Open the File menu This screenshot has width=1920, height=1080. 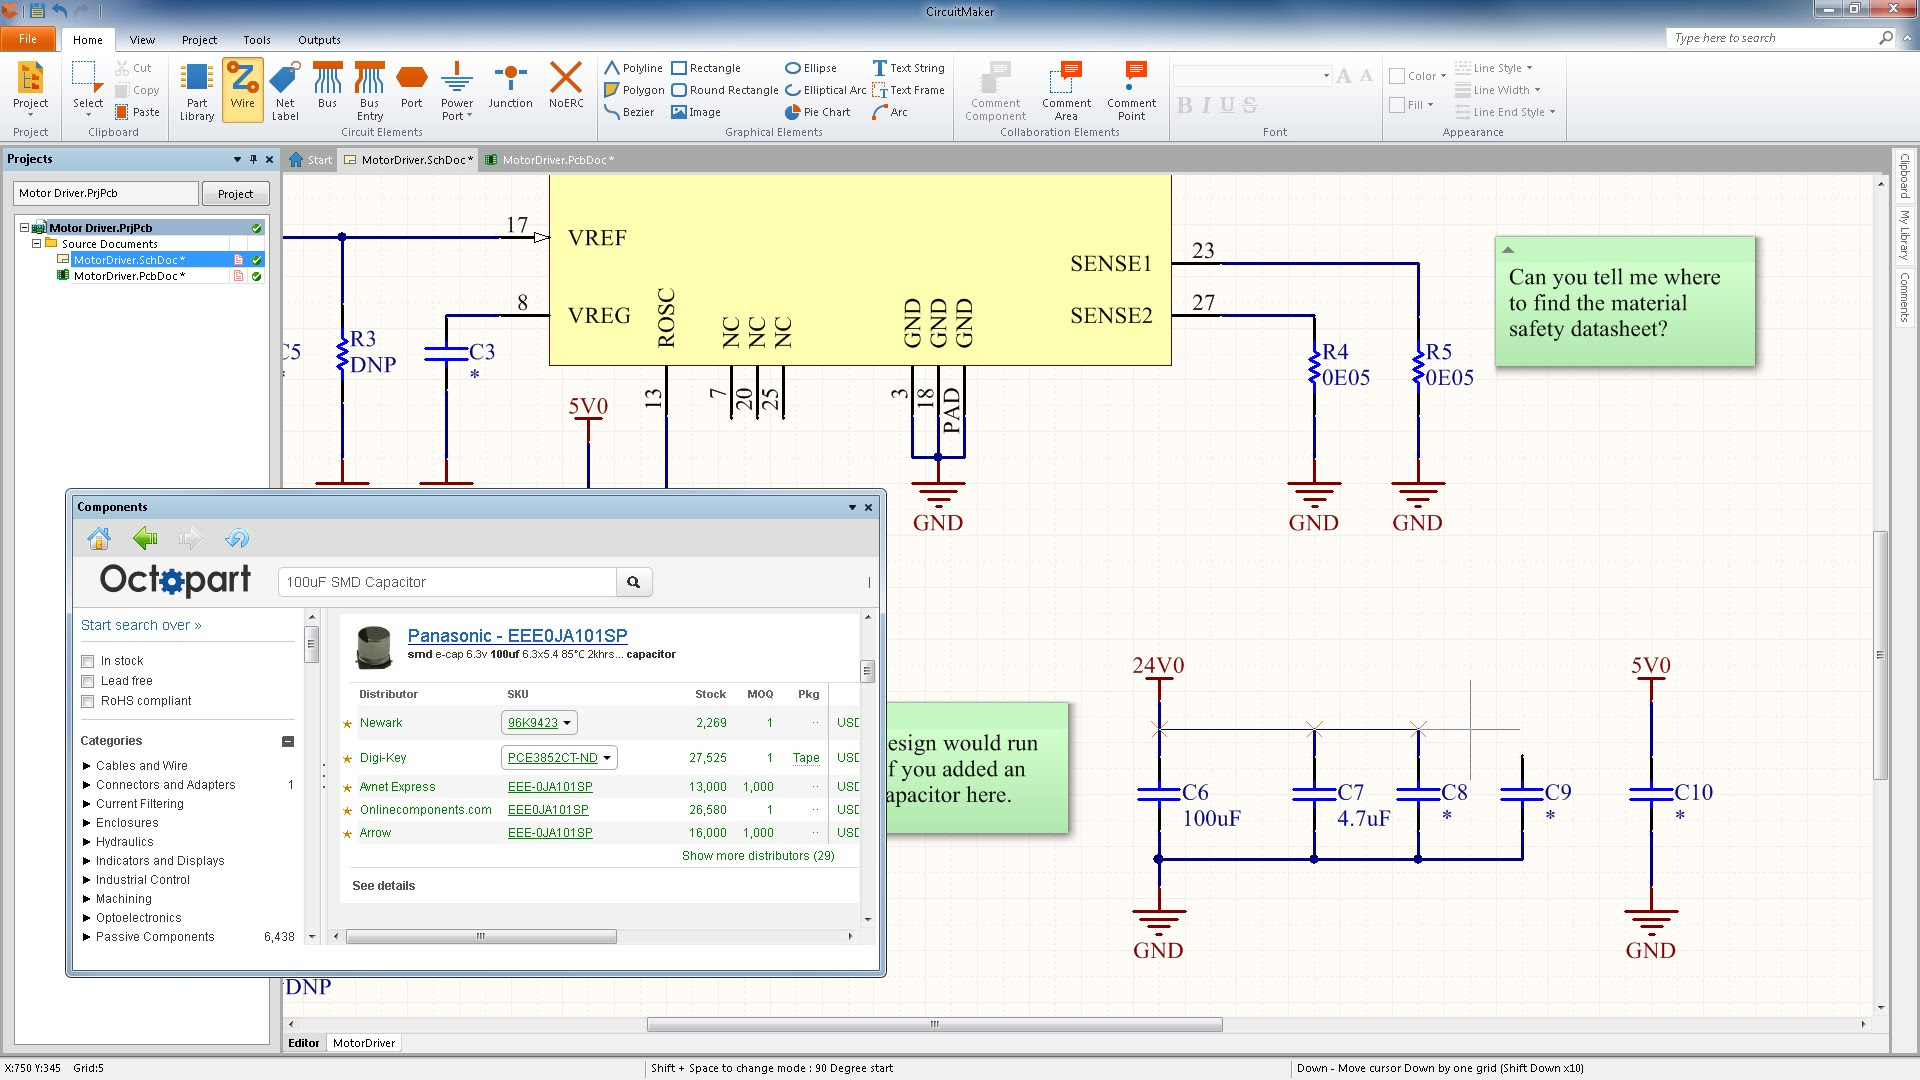[x=28, y=39]
